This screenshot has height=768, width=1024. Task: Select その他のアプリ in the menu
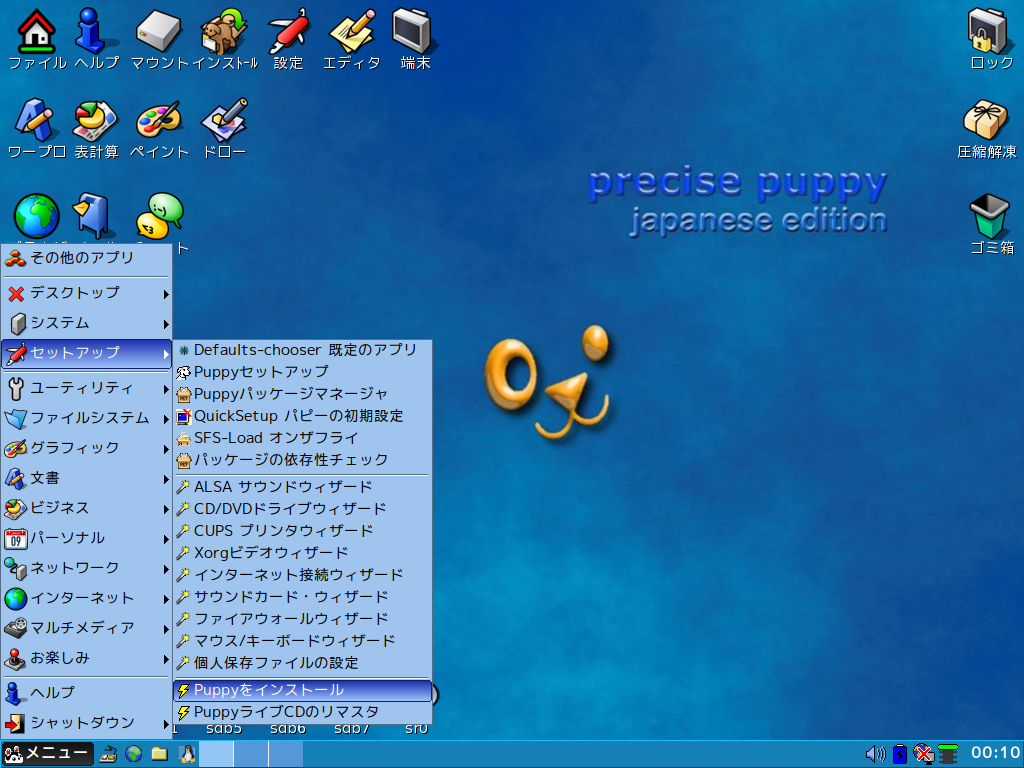[x=86, y=258]
